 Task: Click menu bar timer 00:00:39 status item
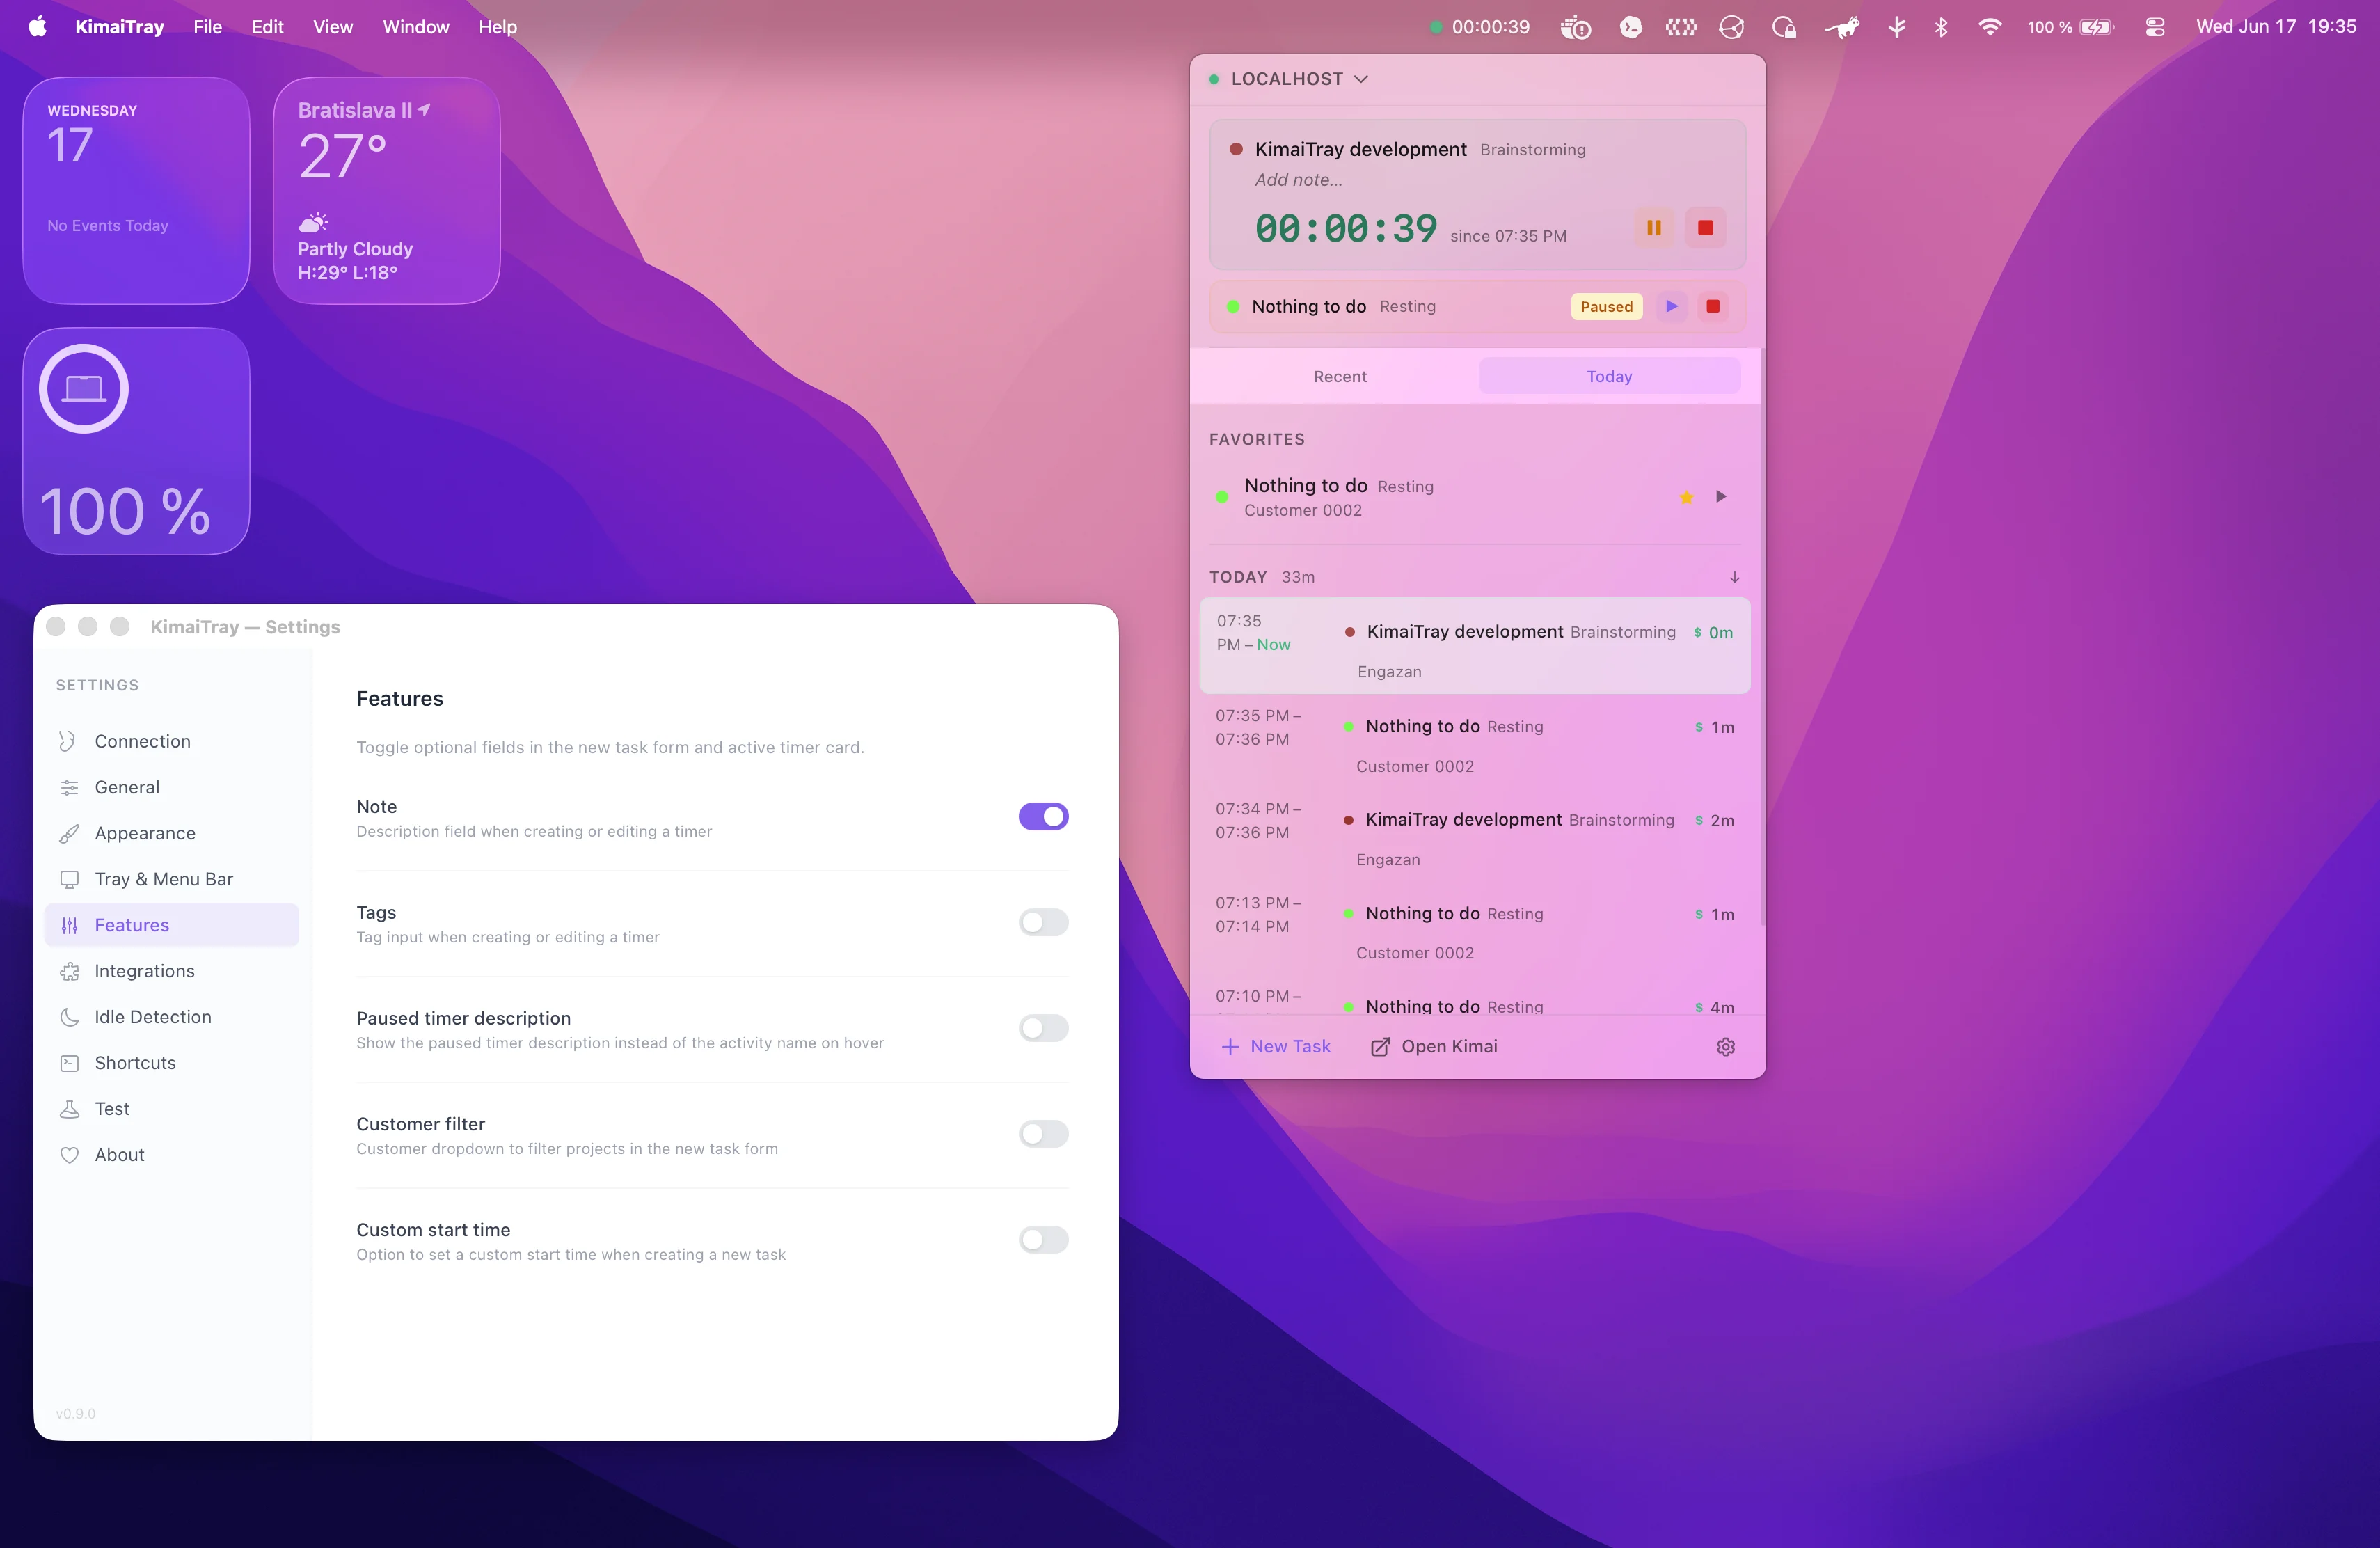click(x=1479, y=27)
